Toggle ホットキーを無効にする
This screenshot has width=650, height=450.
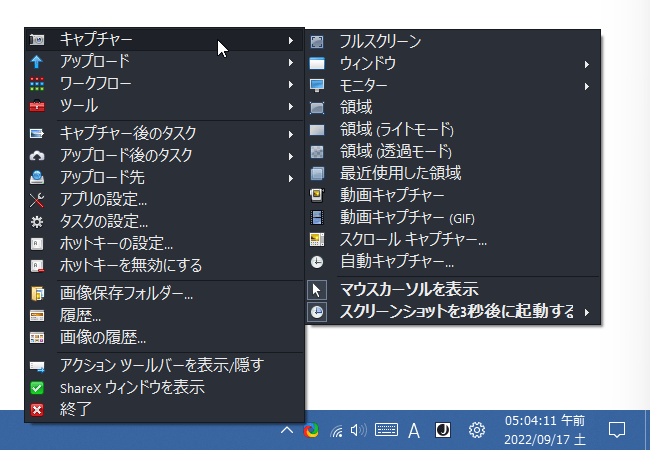click(x=165, y=266)
